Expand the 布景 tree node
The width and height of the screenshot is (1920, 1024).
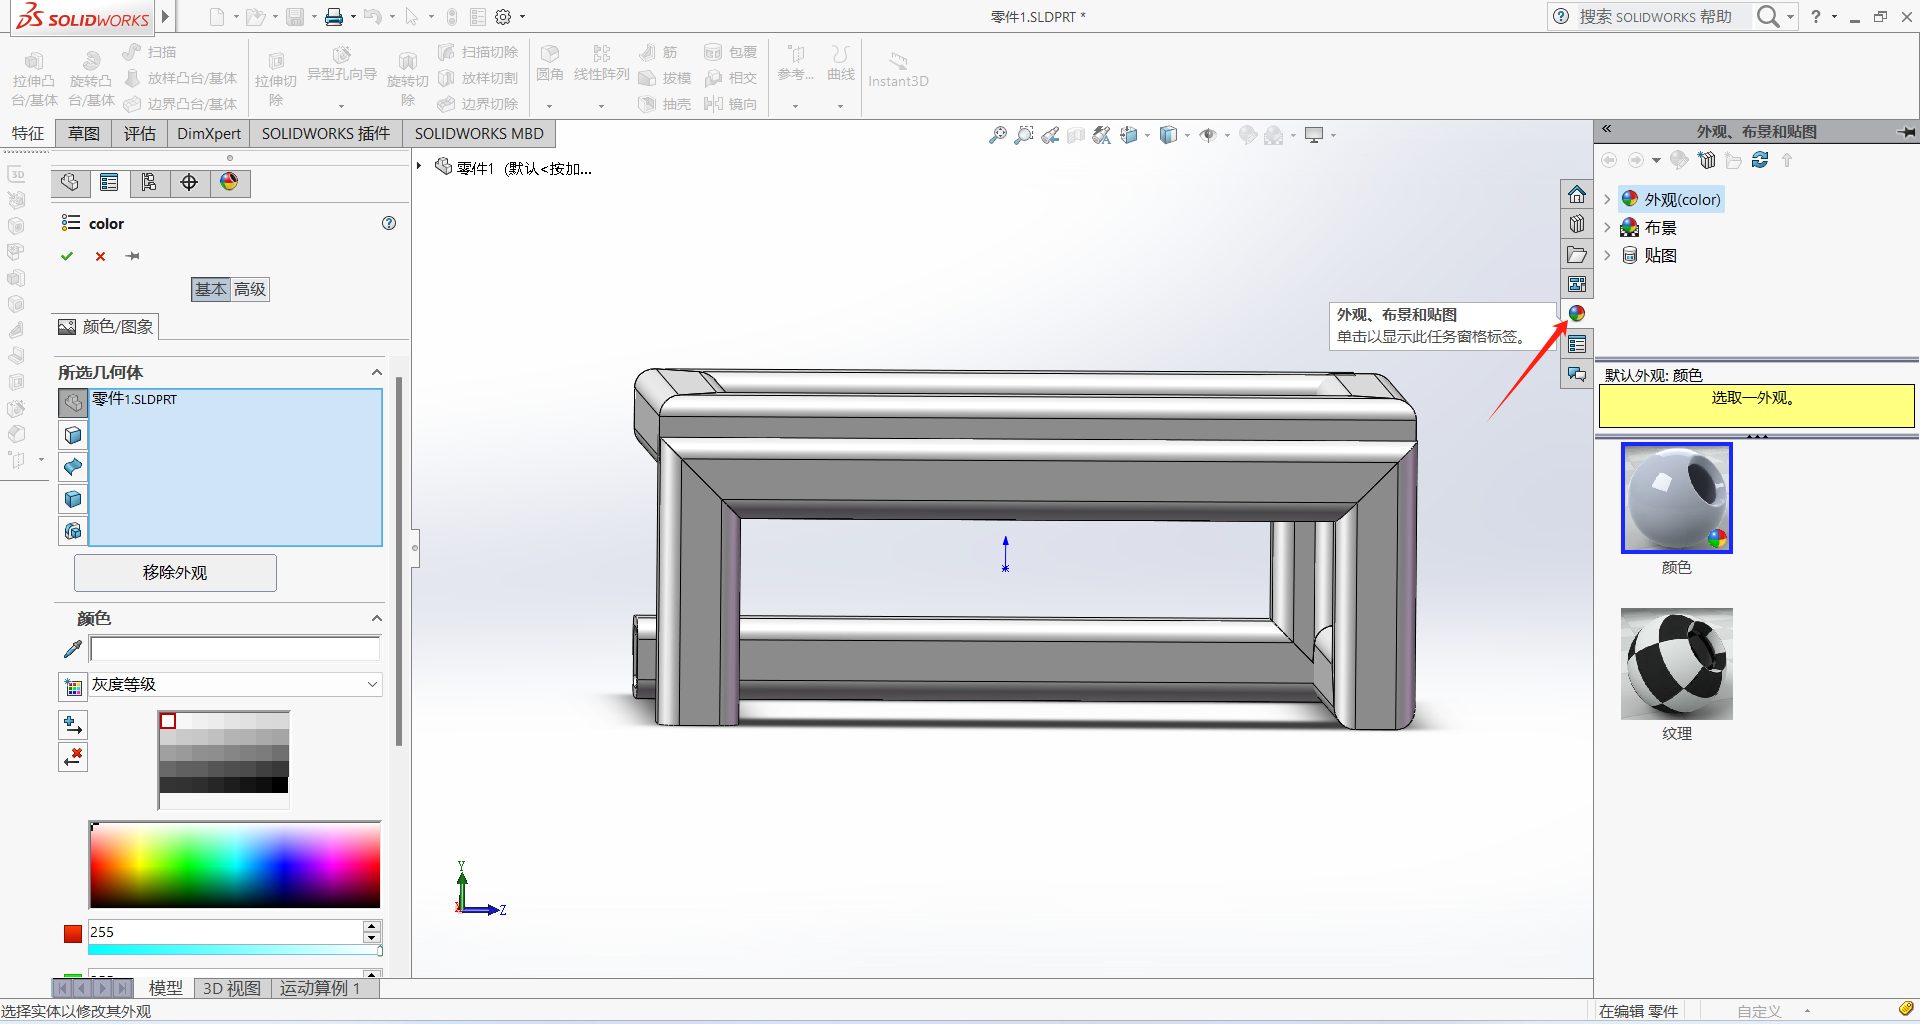(1608, 228)
